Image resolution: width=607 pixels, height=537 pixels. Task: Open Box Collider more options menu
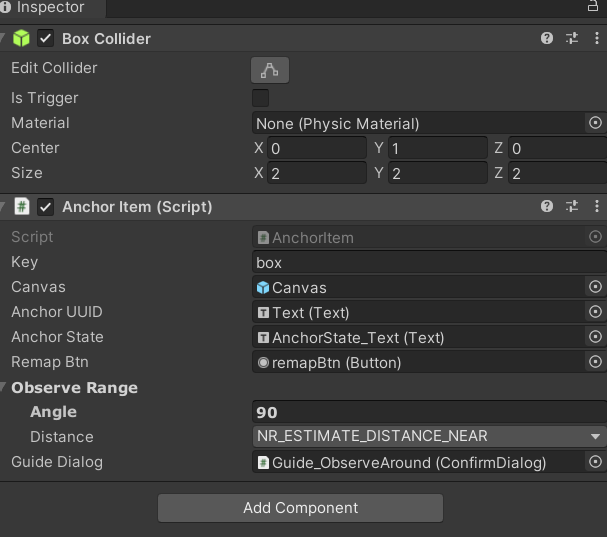click(x=596, y=38)
